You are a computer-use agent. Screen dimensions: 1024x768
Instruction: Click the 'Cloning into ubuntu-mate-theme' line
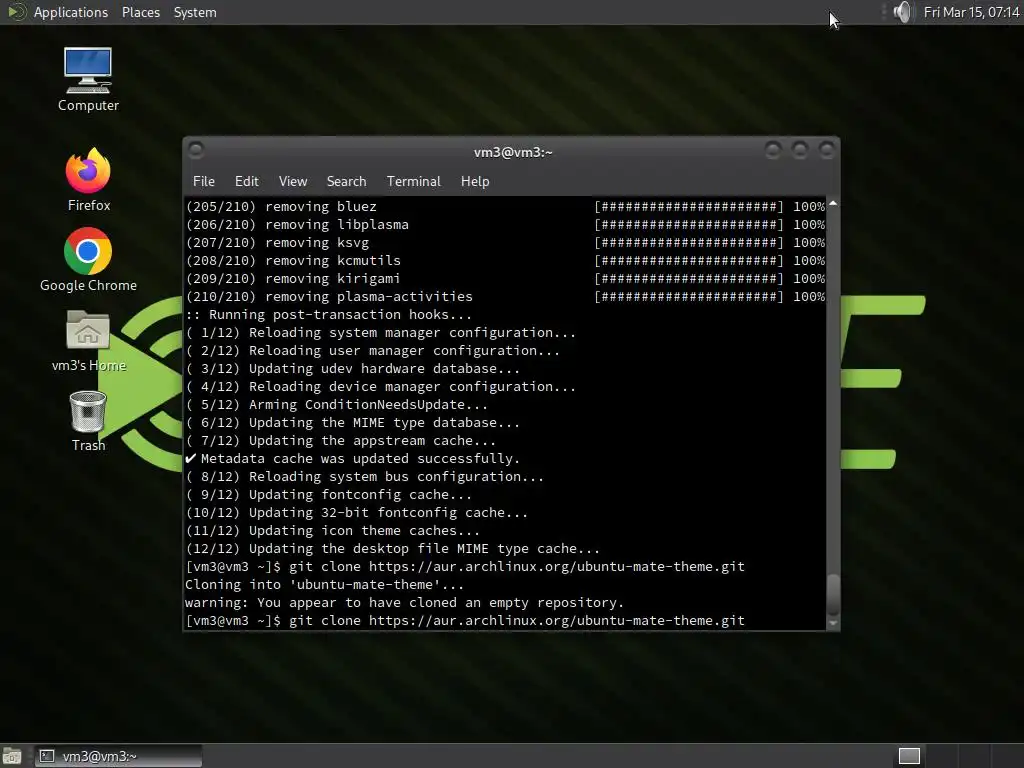(325, 584)
